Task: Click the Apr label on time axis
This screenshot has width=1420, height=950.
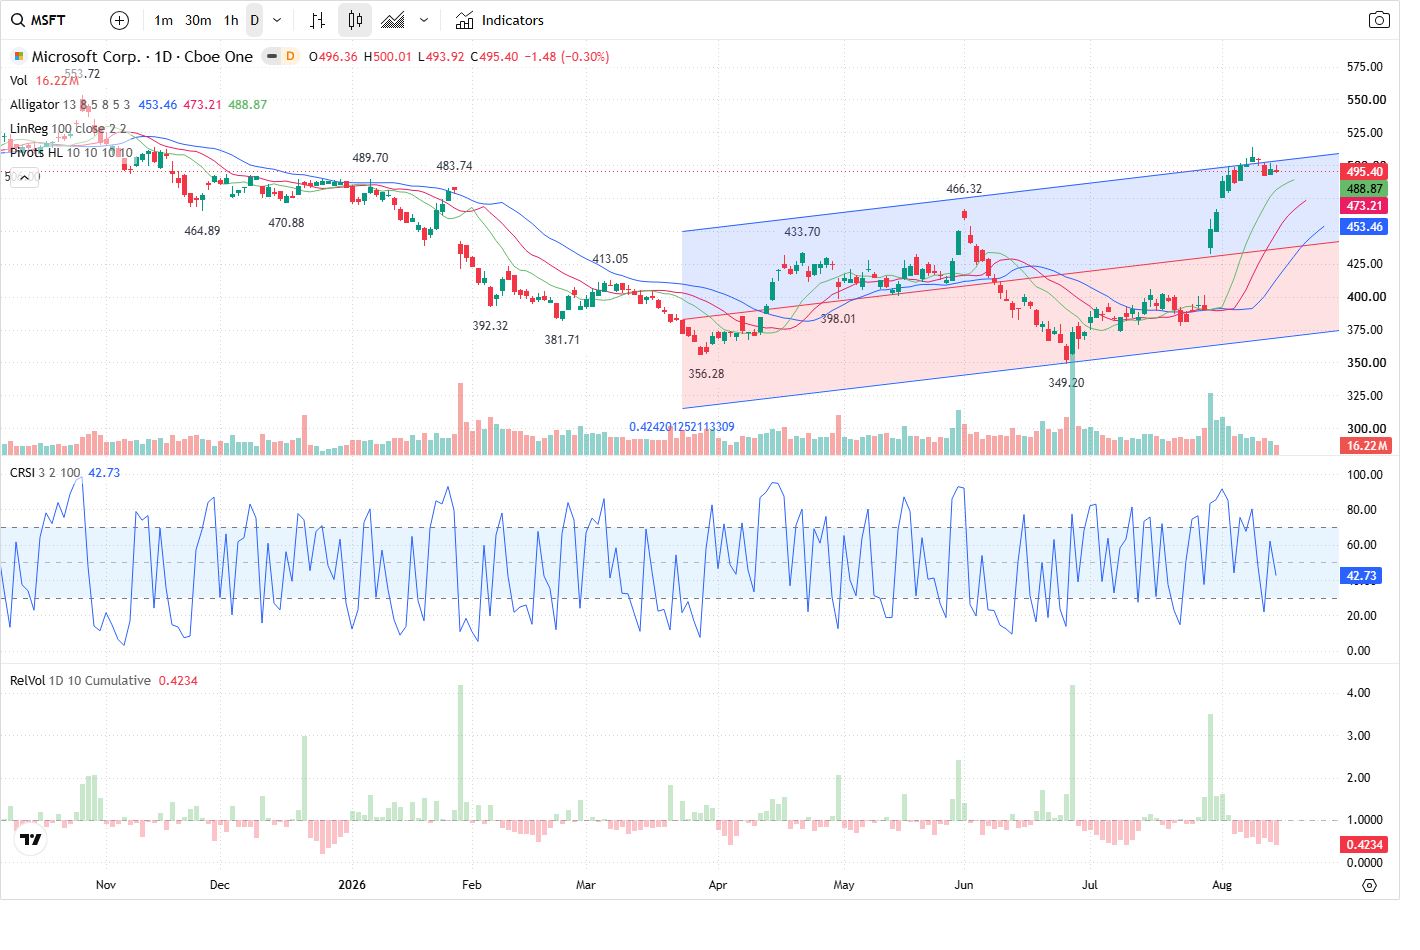Action: [x=718, y=885]
